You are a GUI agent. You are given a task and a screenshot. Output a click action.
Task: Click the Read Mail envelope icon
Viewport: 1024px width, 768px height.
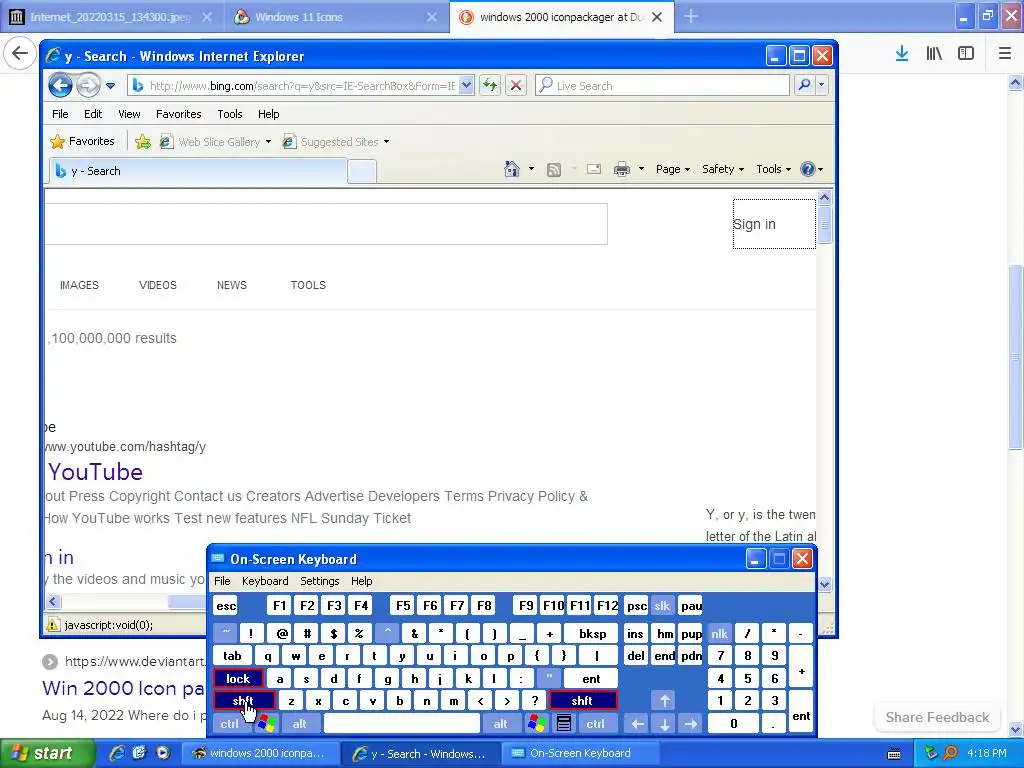[x=594, y=169]
